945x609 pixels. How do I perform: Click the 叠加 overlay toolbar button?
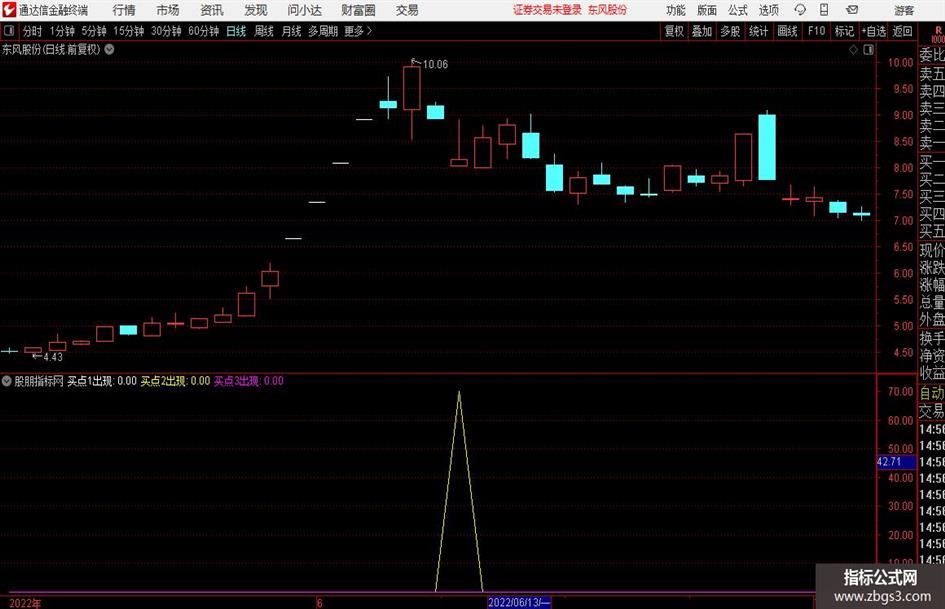coord(702,31)
